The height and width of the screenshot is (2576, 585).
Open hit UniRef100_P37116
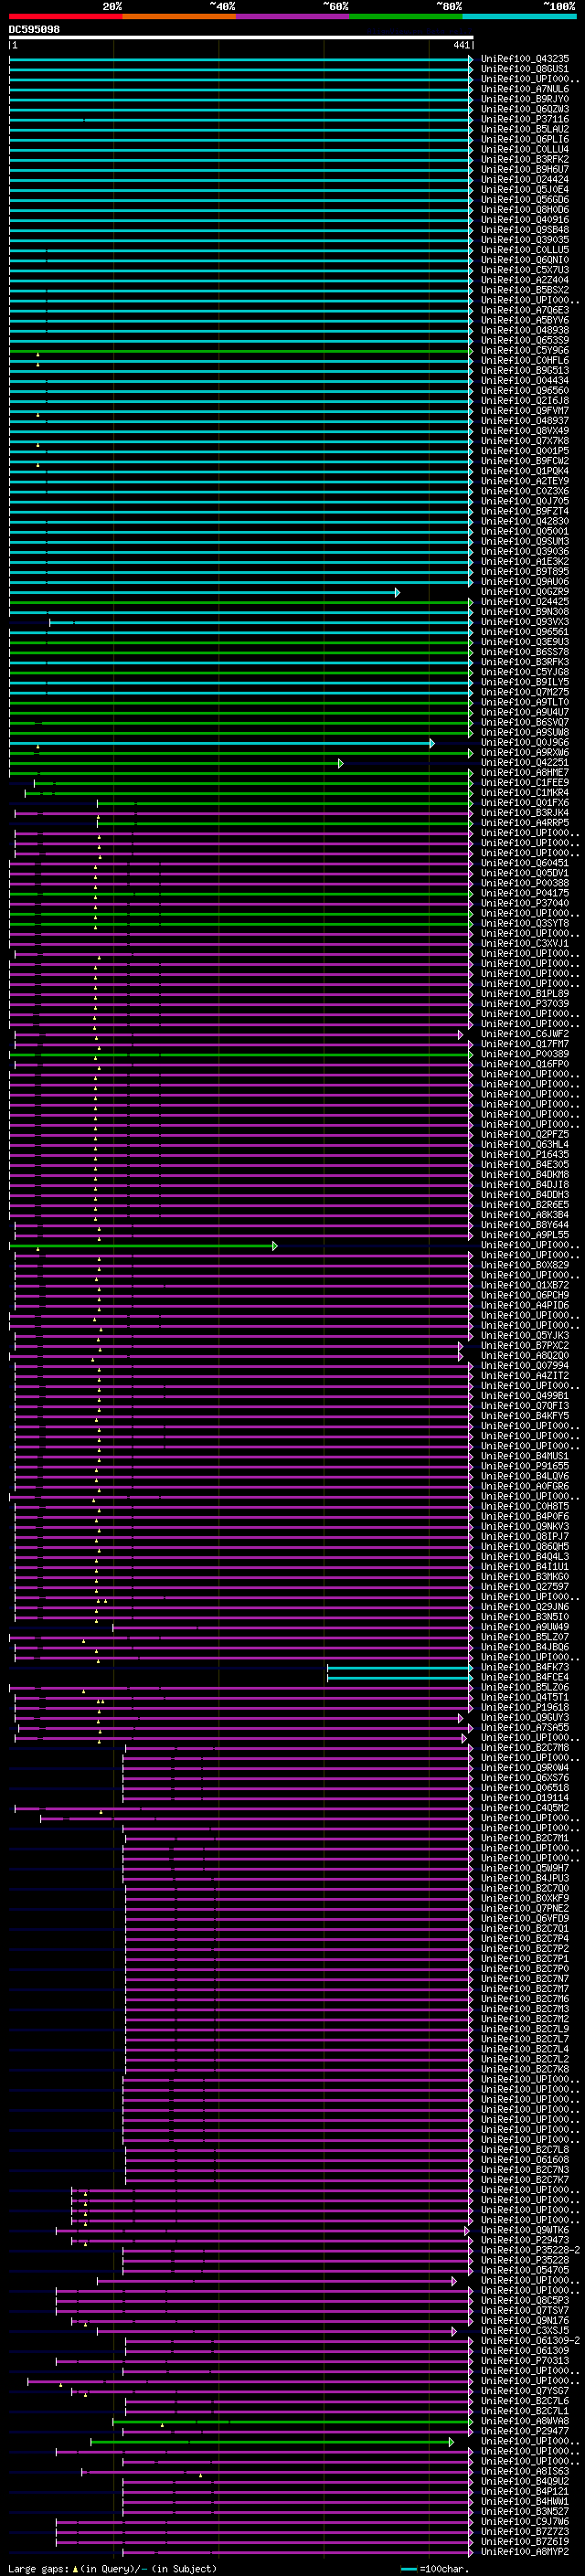click(x=525, y=119)
